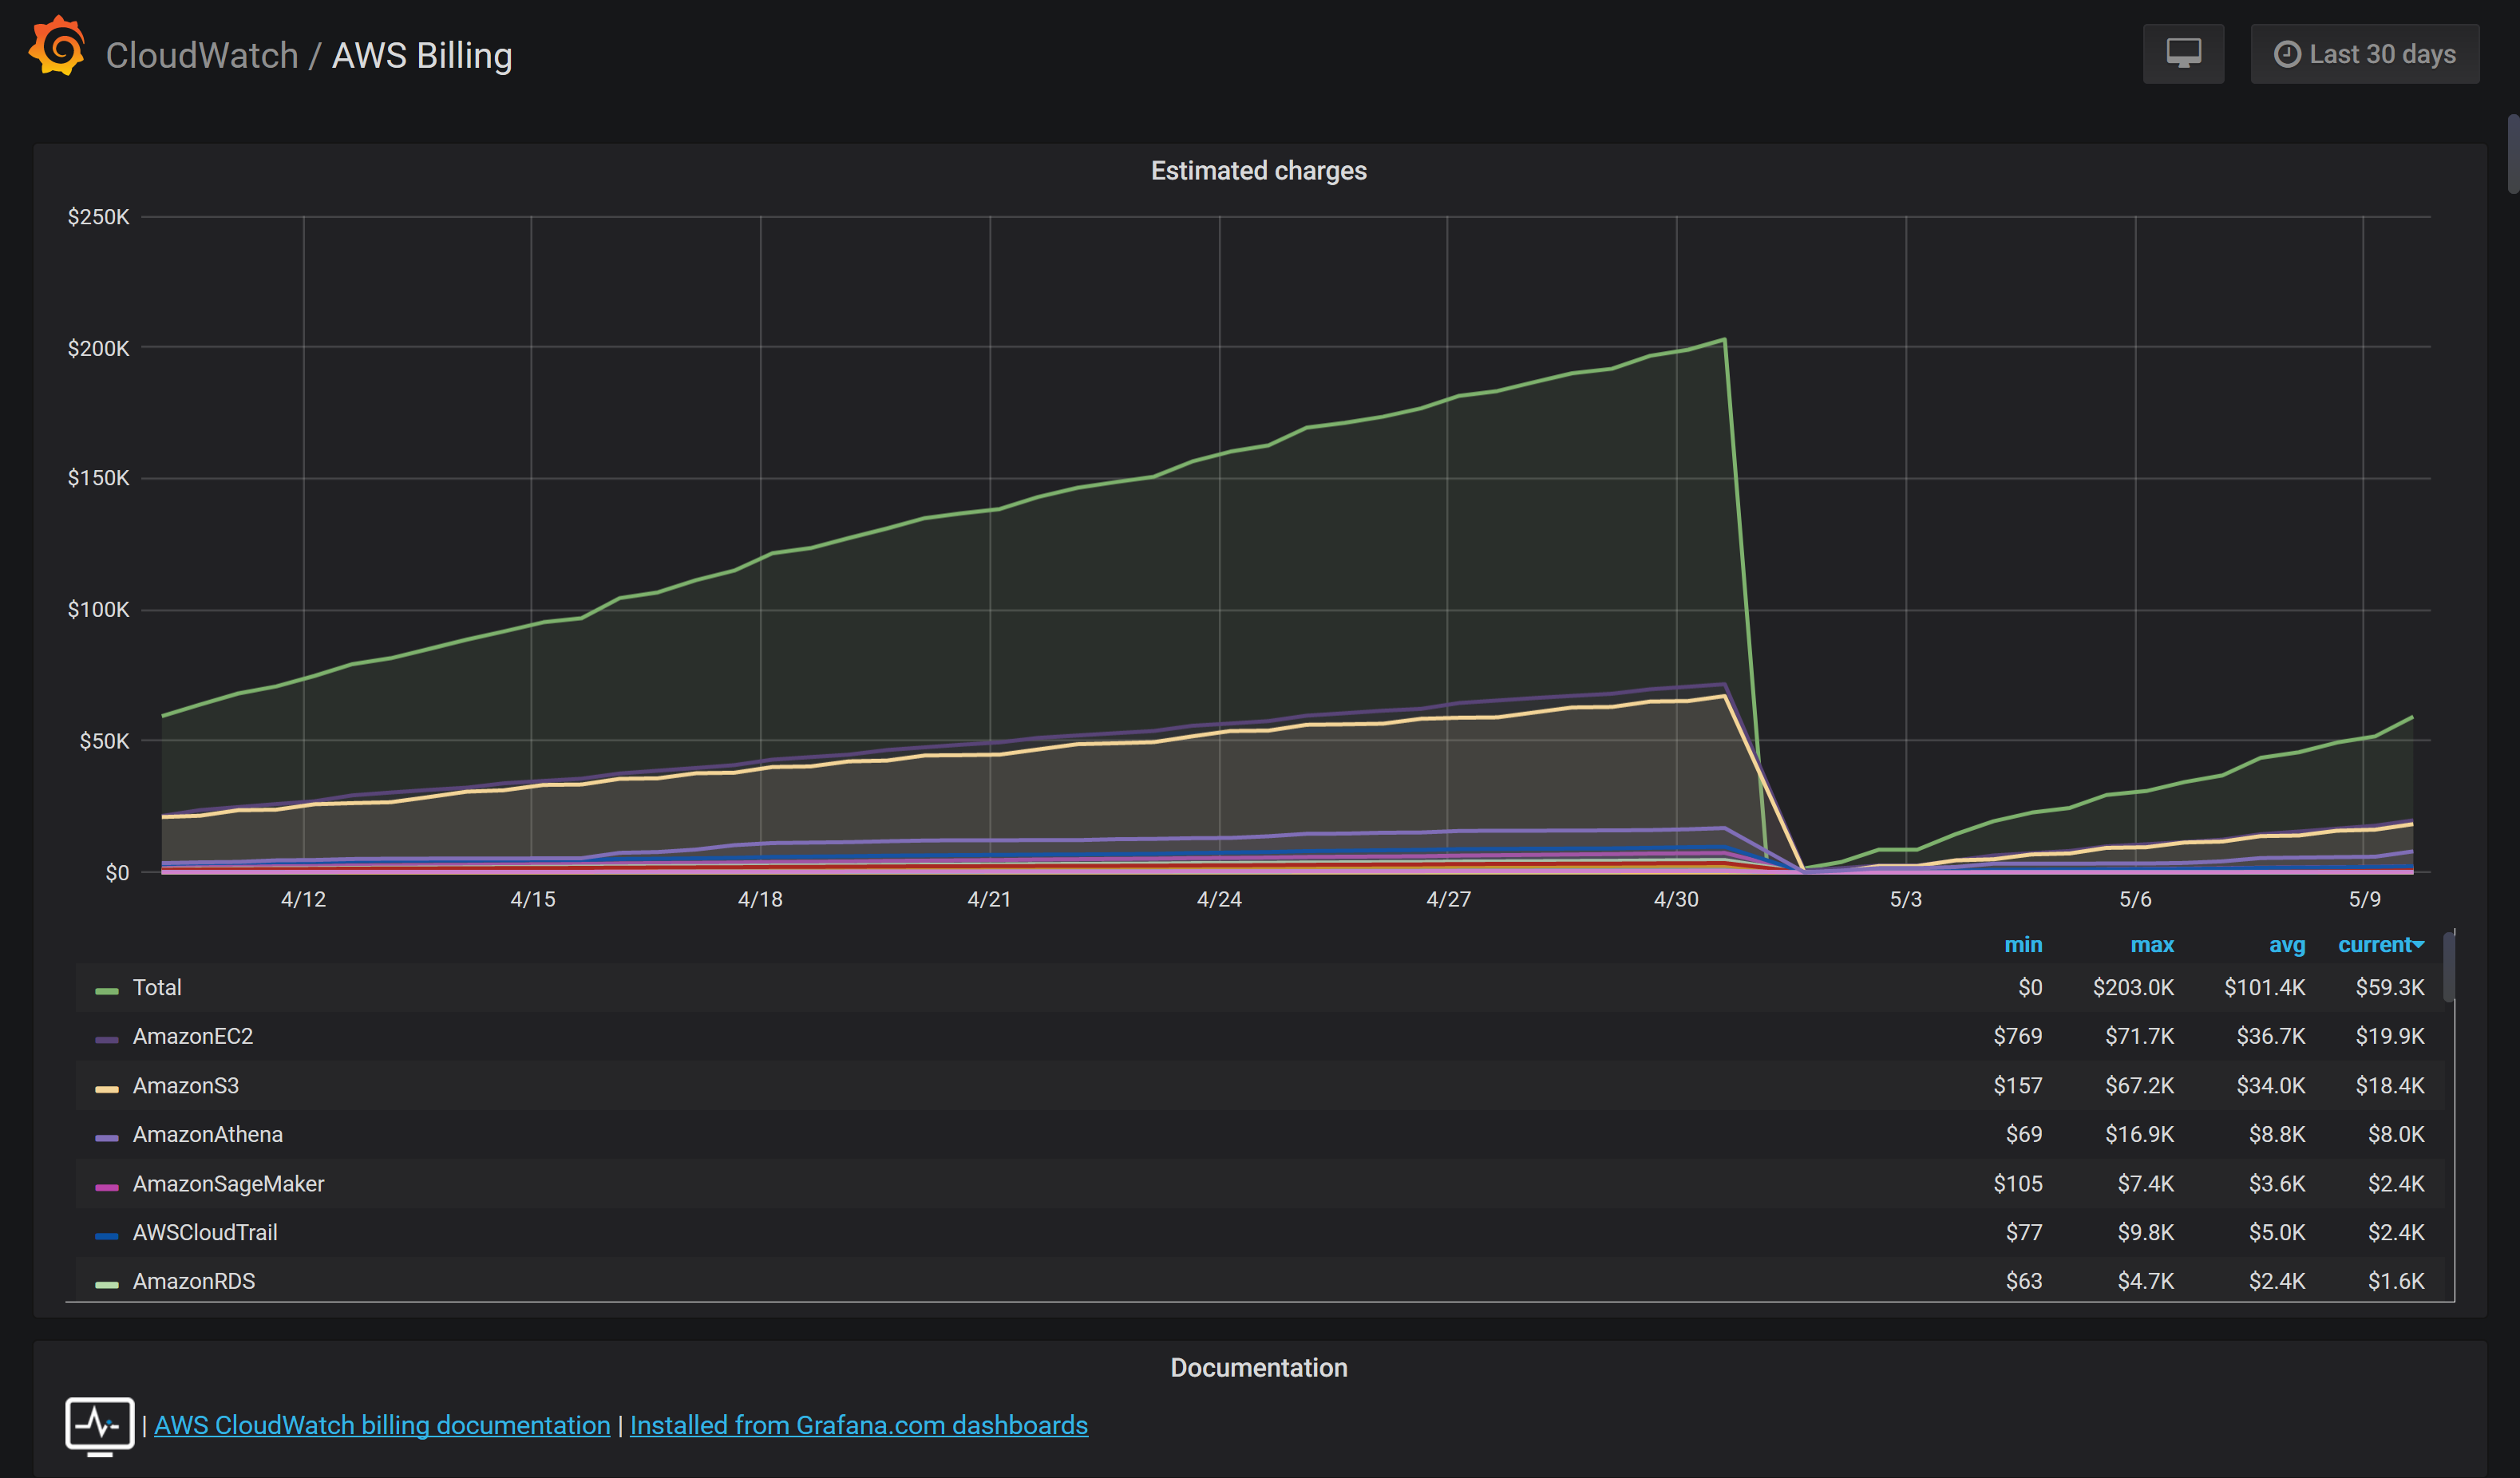The image size is (2520, 1478).
Task: Click the Grafana logo icon
Action: 57,47
